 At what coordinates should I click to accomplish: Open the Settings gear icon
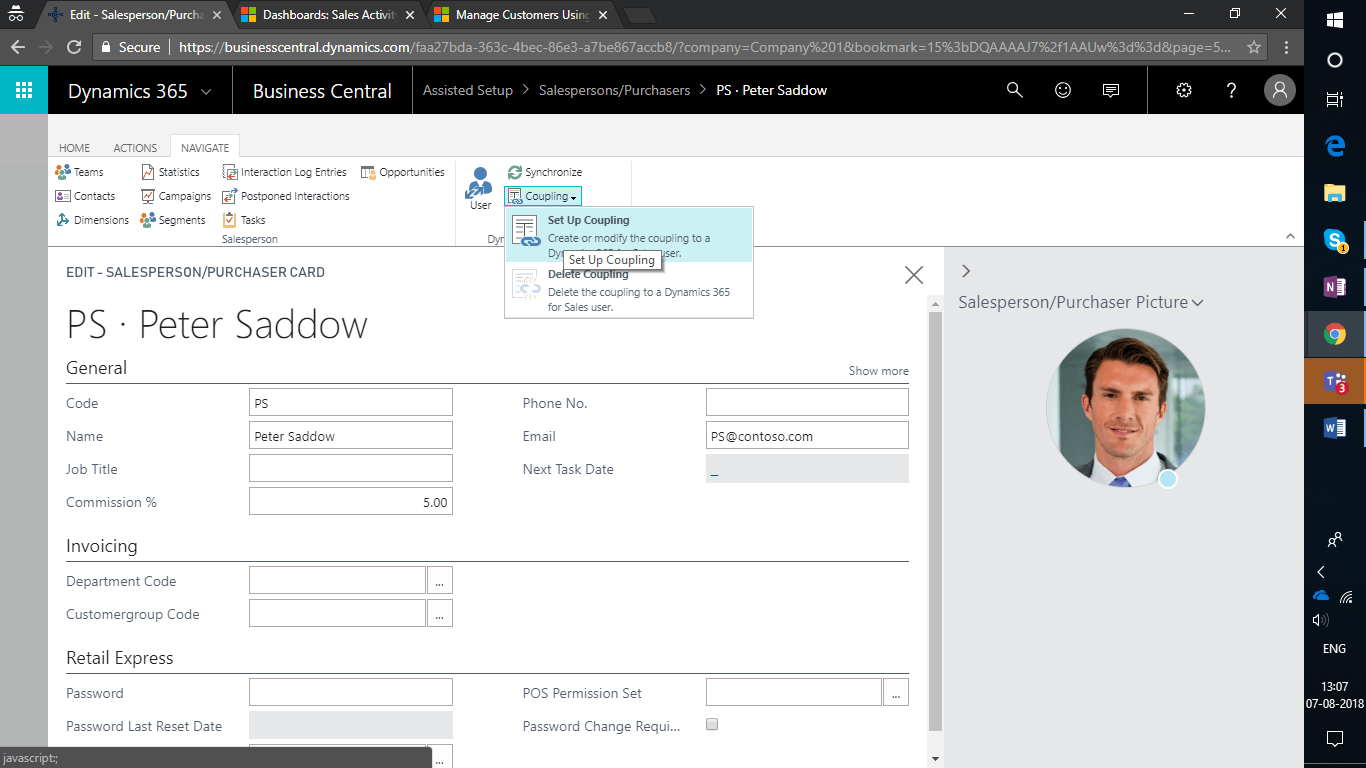tap(1184, 90)
